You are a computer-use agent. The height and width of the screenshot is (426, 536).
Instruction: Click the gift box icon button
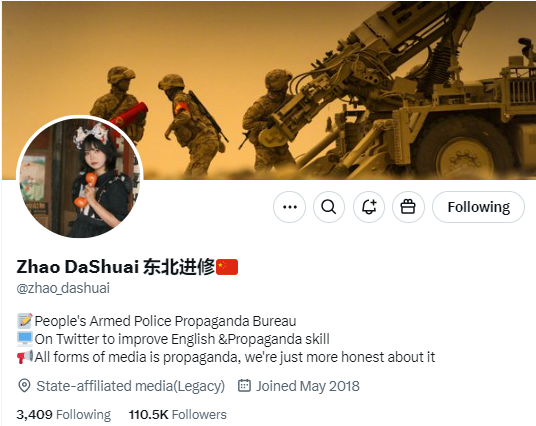[x=408, y=207]
